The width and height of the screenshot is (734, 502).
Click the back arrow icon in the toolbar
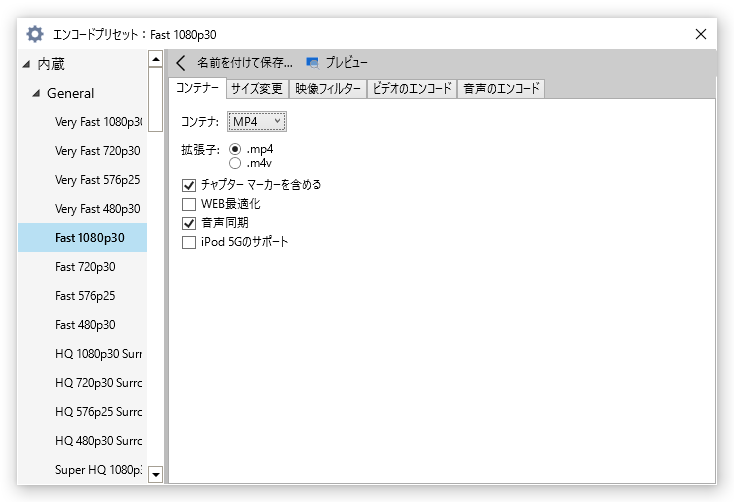pos(181,62)
